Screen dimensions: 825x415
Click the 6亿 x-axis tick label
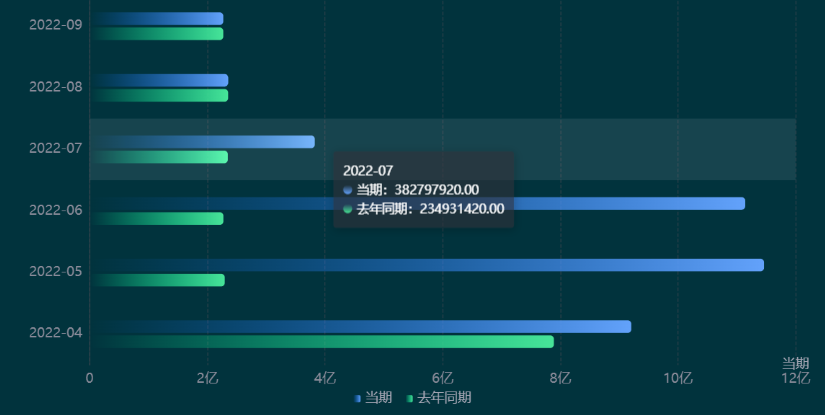442,378
